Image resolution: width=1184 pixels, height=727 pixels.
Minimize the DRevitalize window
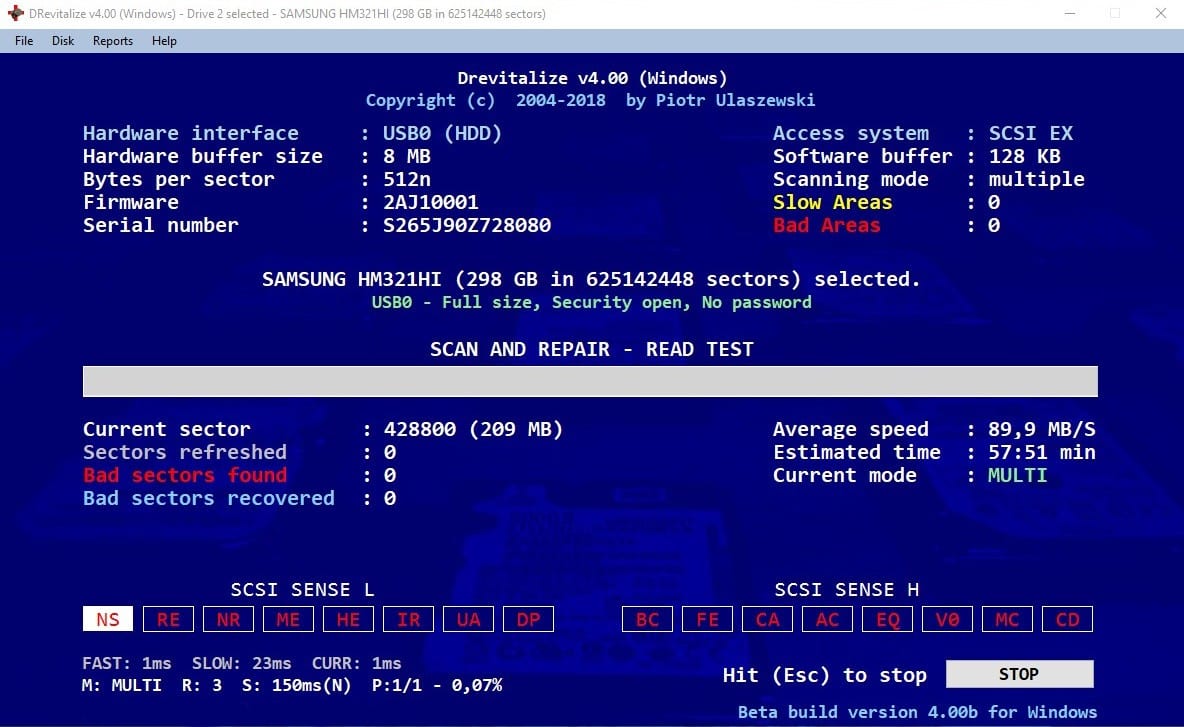[1070, 14]
